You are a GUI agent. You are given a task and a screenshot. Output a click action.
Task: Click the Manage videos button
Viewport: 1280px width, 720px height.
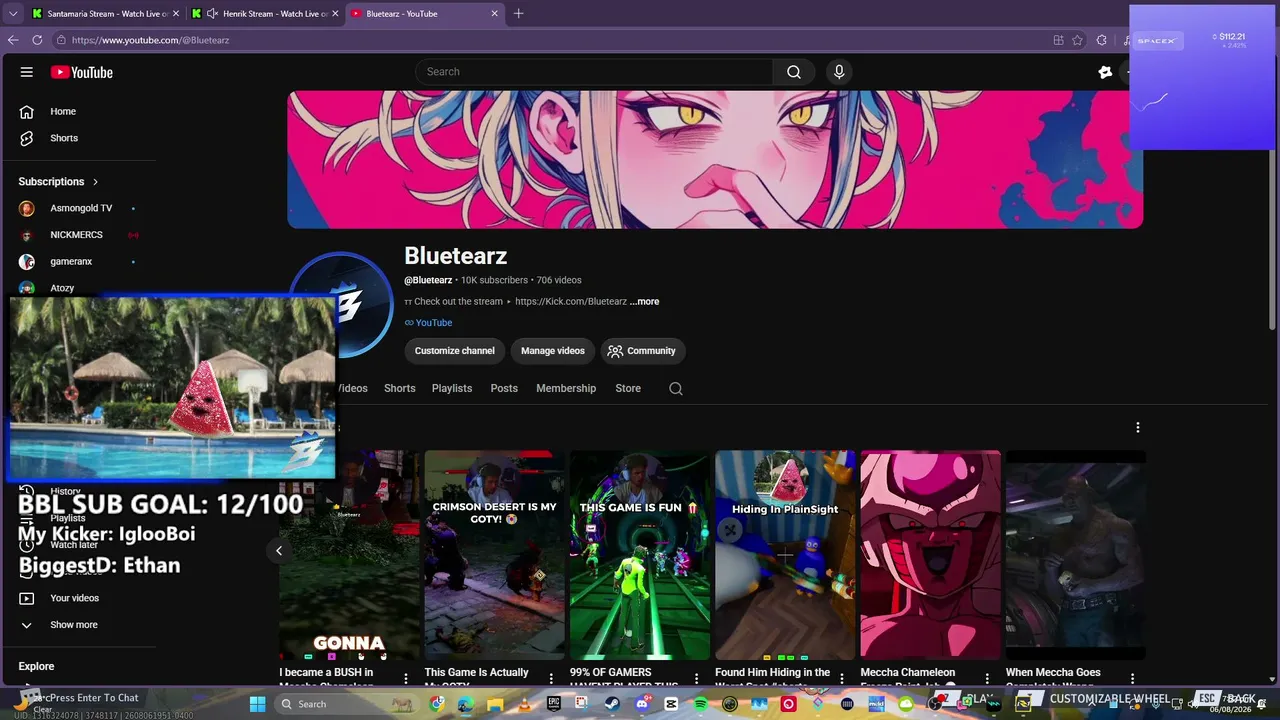coord(553,351)
